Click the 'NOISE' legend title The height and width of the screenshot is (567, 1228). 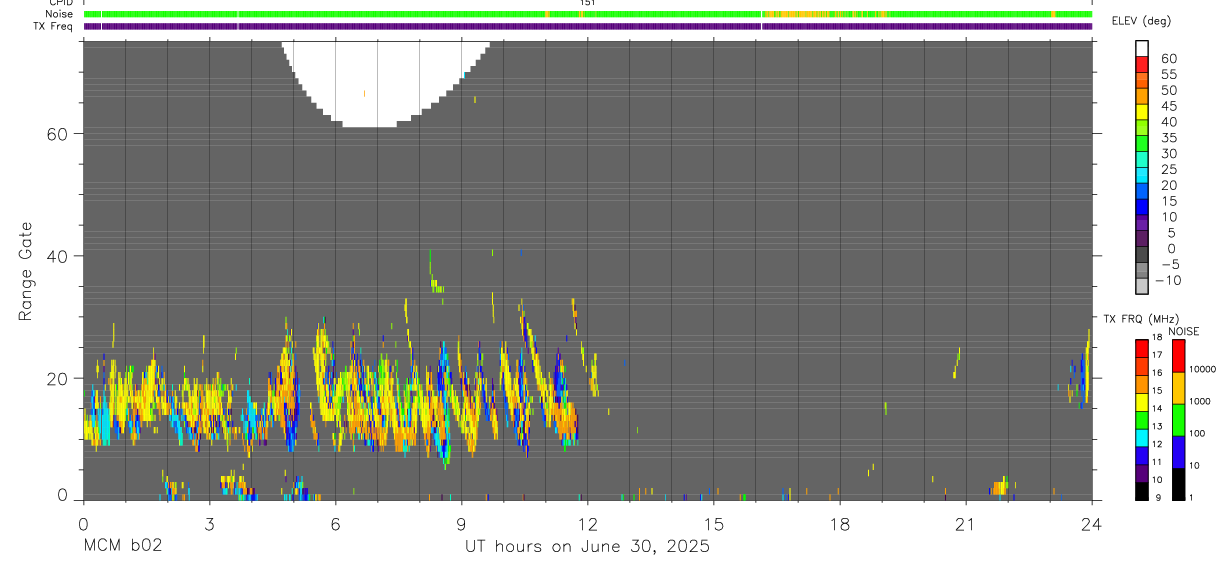(1184, 332)
